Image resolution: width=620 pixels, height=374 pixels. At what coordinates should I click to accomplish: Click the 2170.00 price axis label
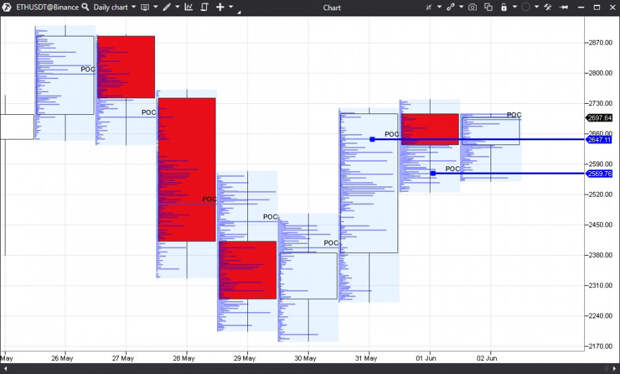(600, 346)
